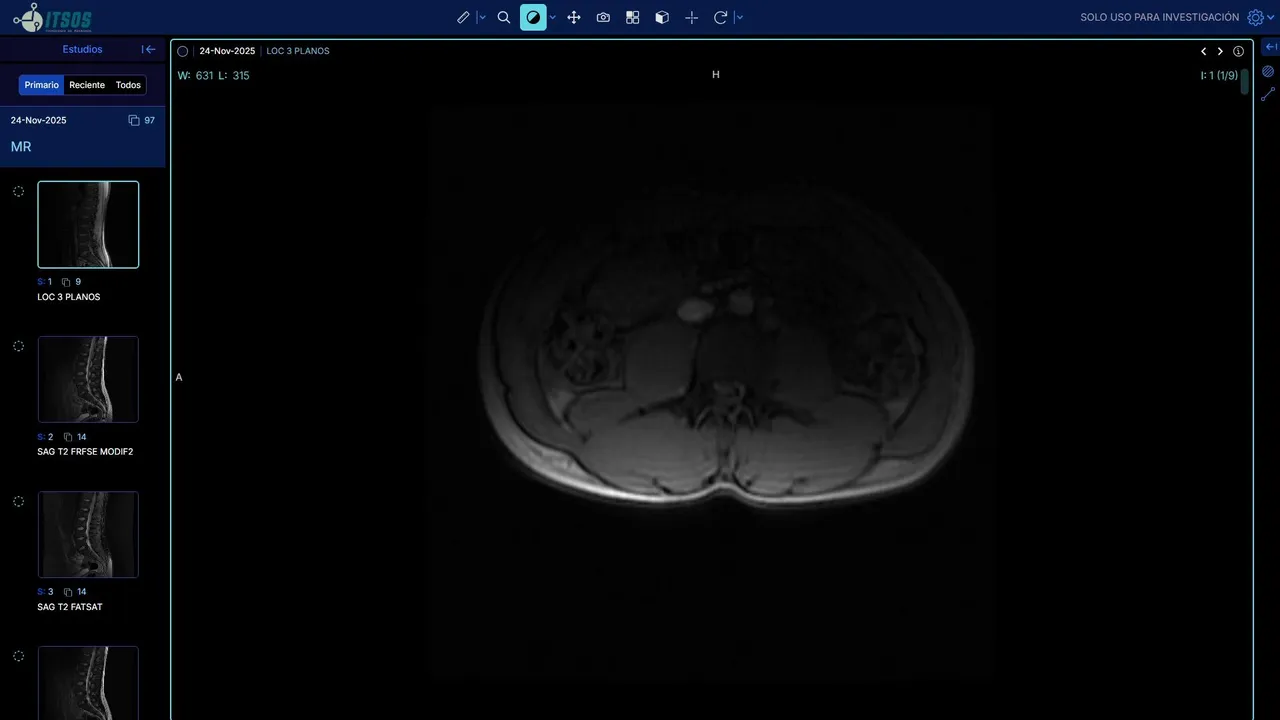The height and width of the screenshot is (720, 1280).
Task: Open the LOC 3 PLANOS thumbnail
Action: click(88, 224)
